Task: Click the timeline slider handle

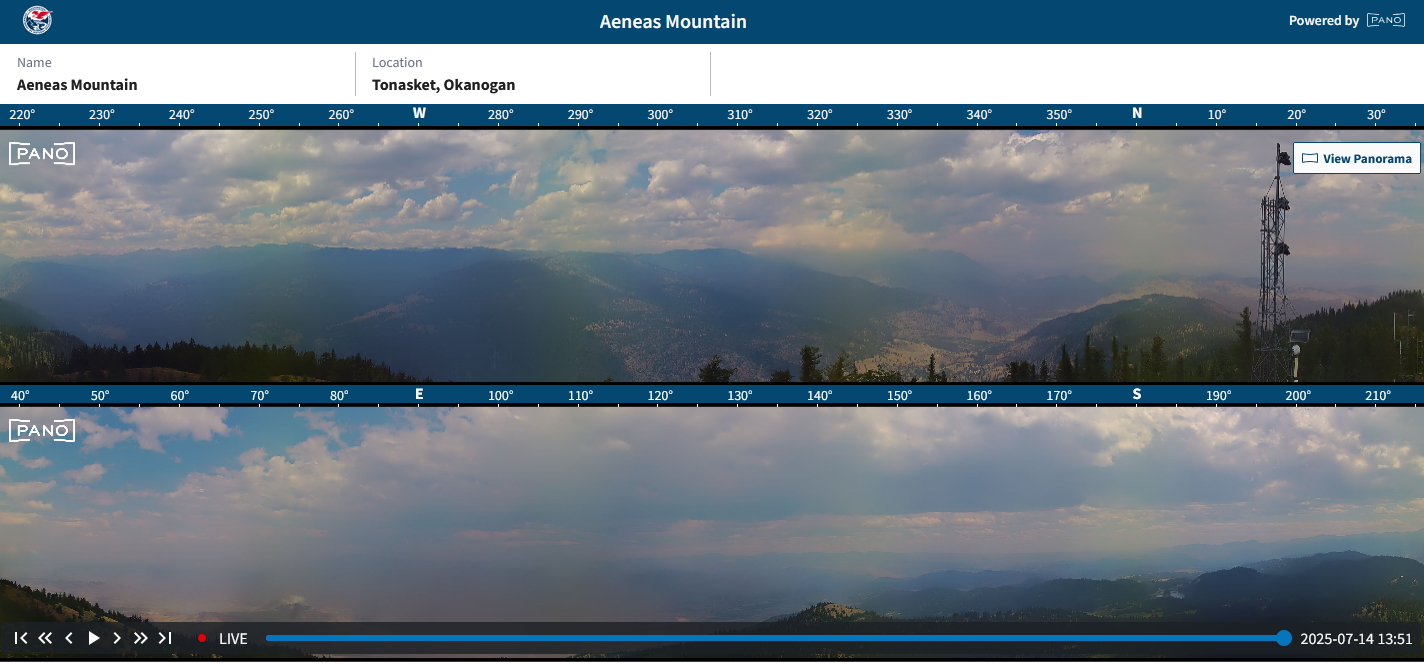Action: 1284,638
